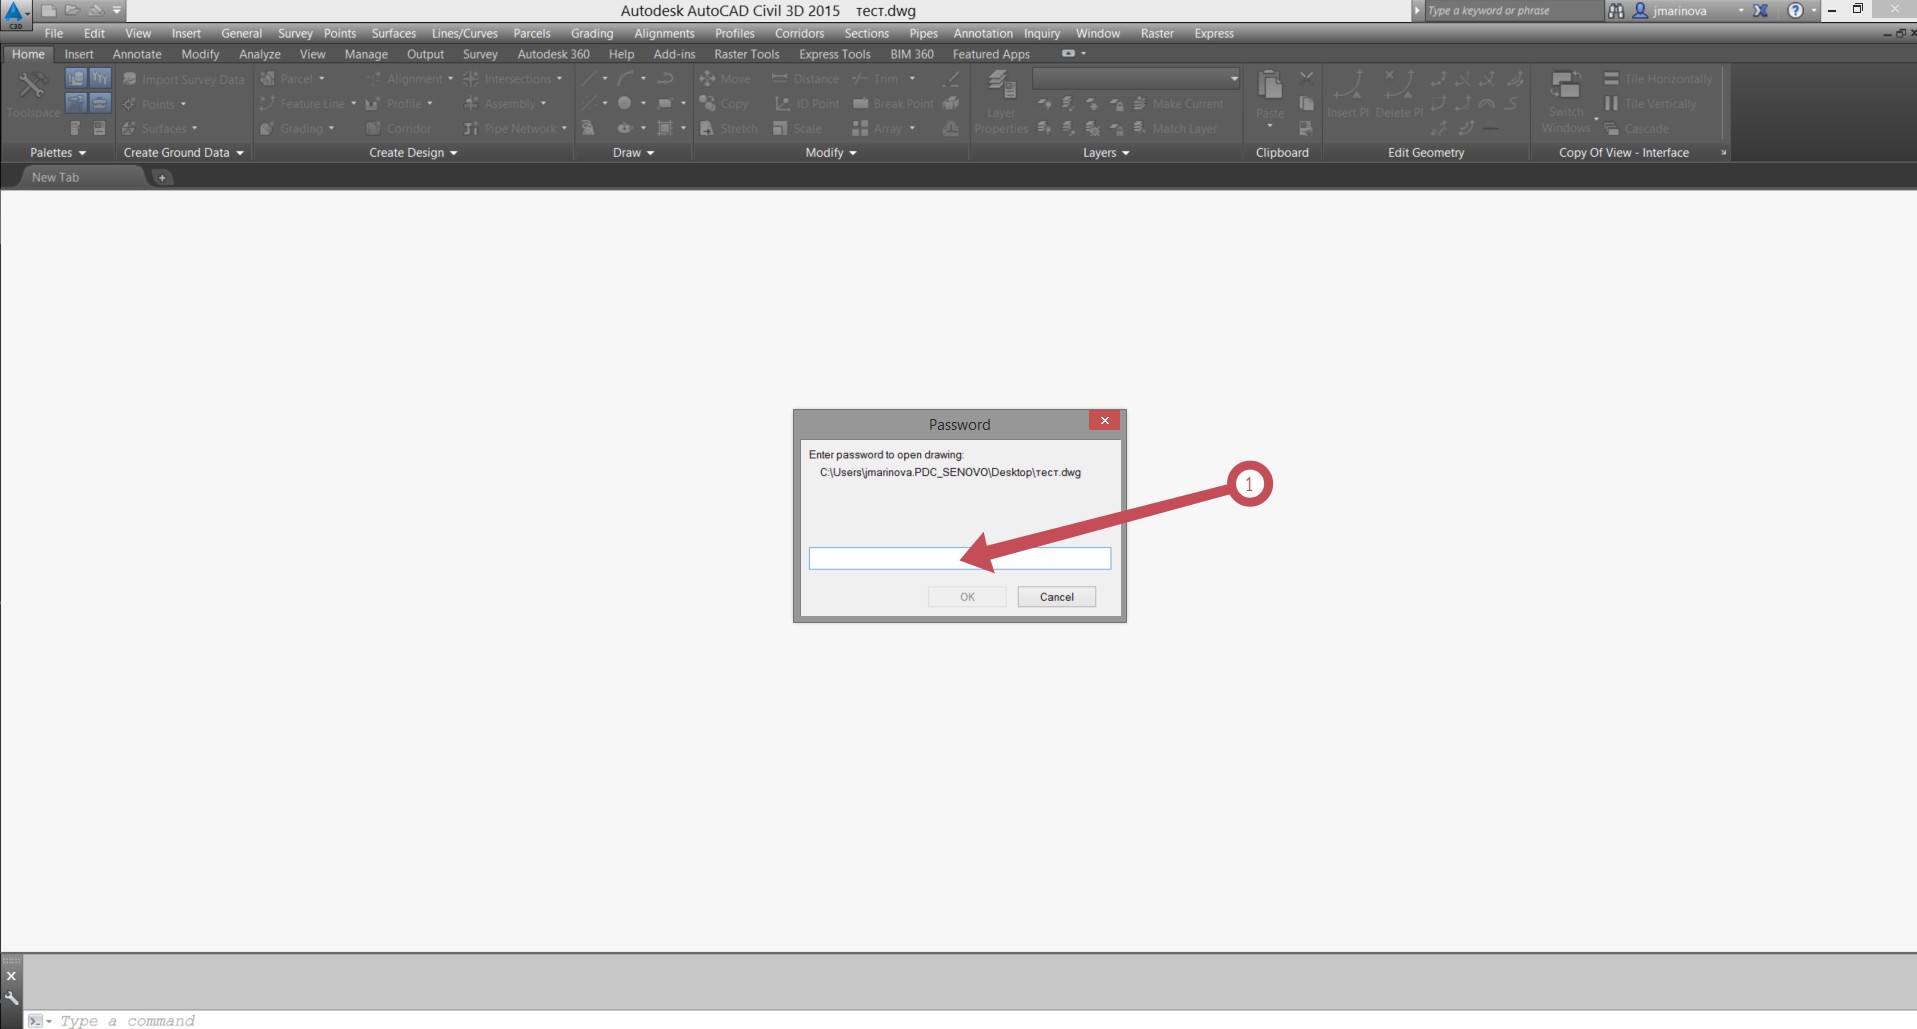This screenshot has width=1917, height=1029.
Task: Click Import Survey Data
Action: 183,79
